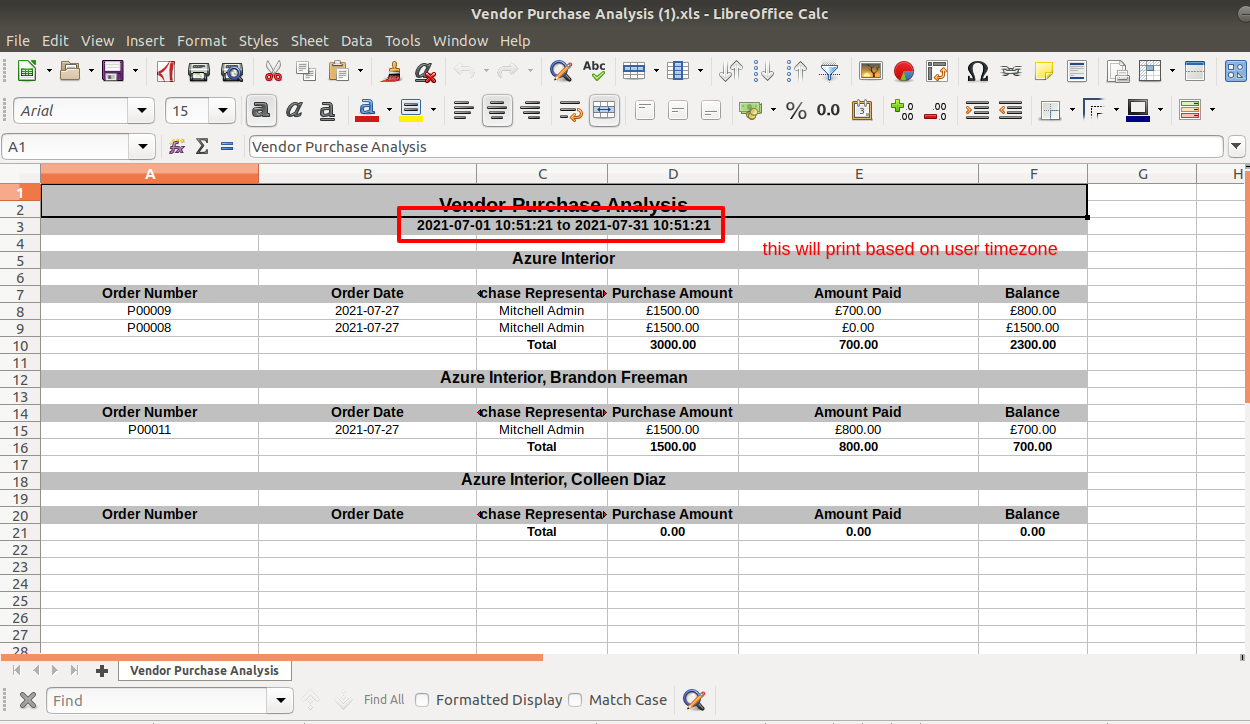Apply the red font color

(x=366, y=110)
